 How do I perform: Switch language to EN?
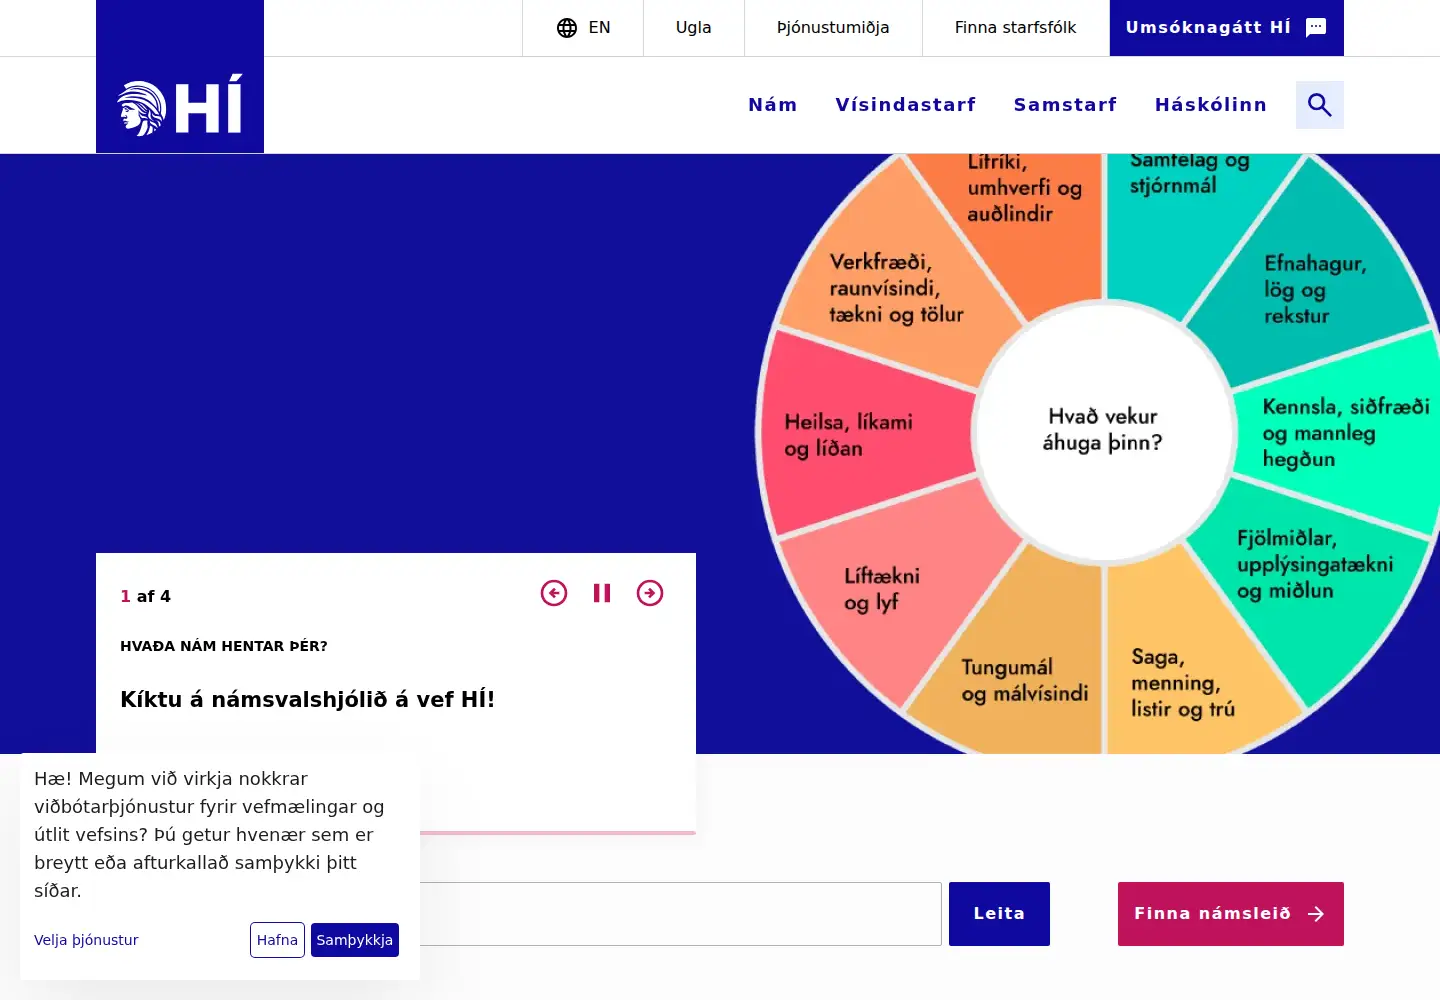(x=583, y=28)
